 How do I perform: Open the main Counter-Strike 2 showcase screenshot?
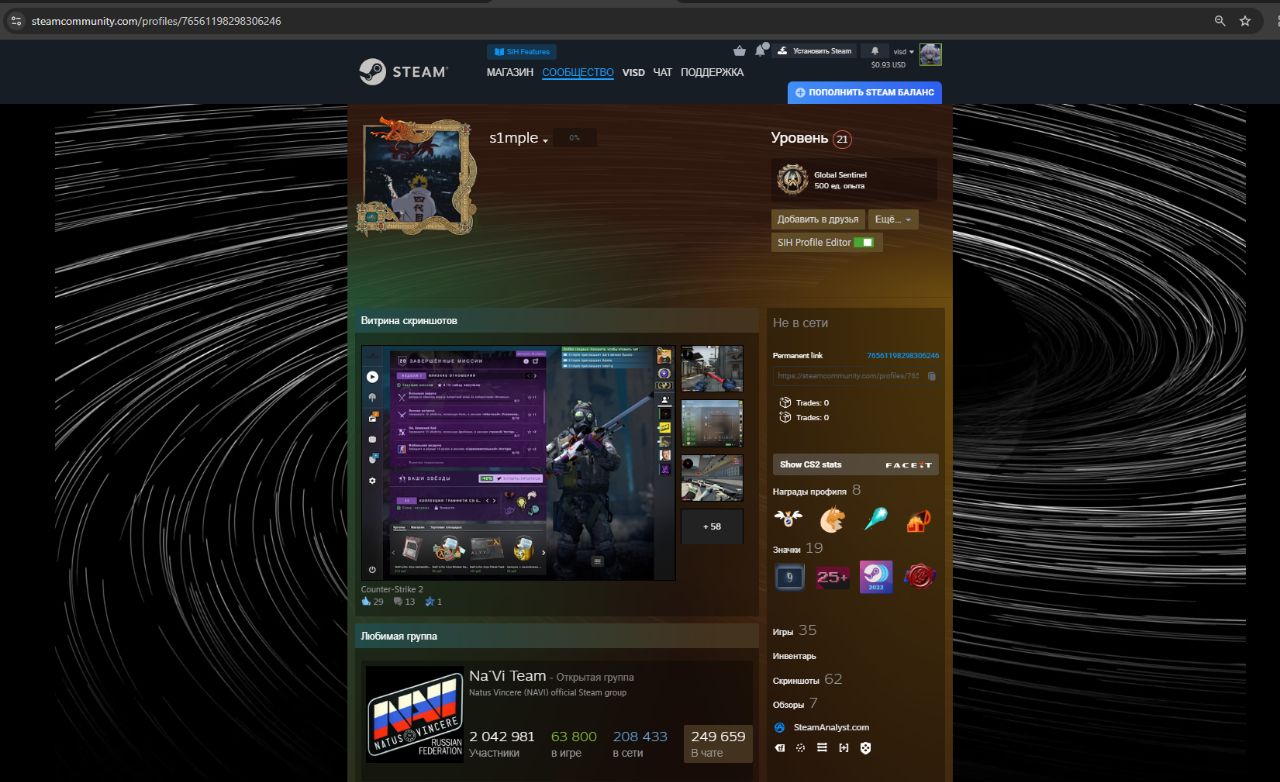[x=518, y=463]
